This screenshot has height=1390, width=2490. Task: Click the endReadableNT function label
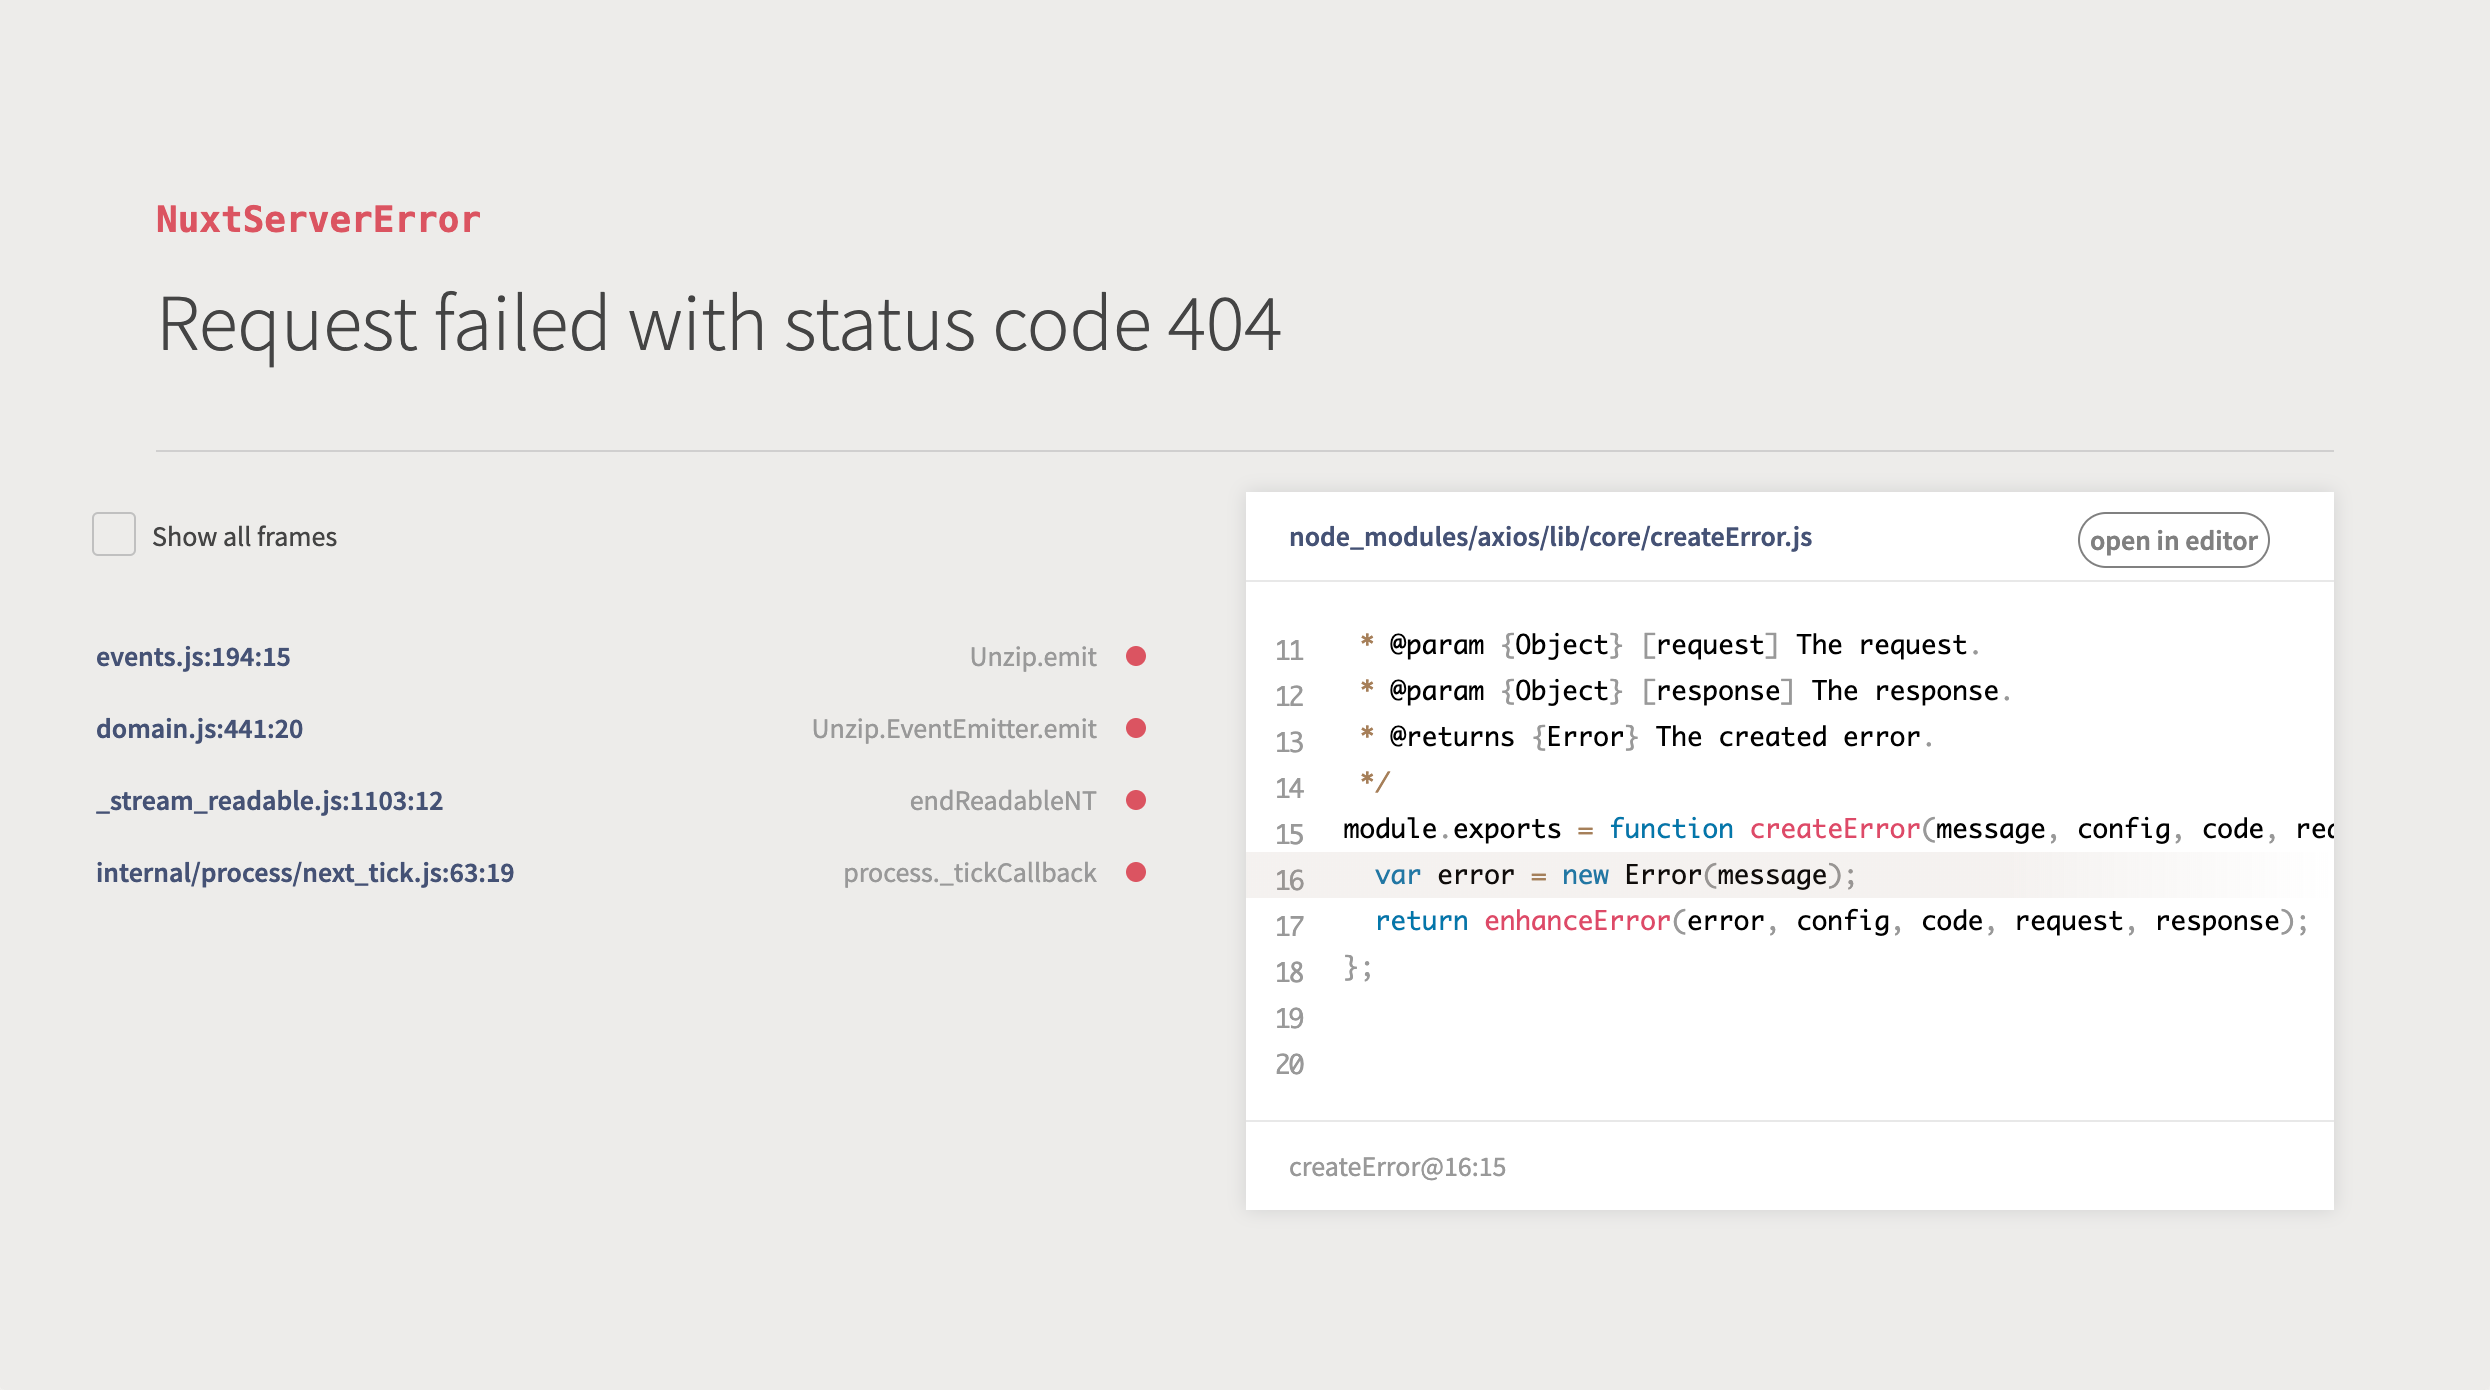[1002, 801]
